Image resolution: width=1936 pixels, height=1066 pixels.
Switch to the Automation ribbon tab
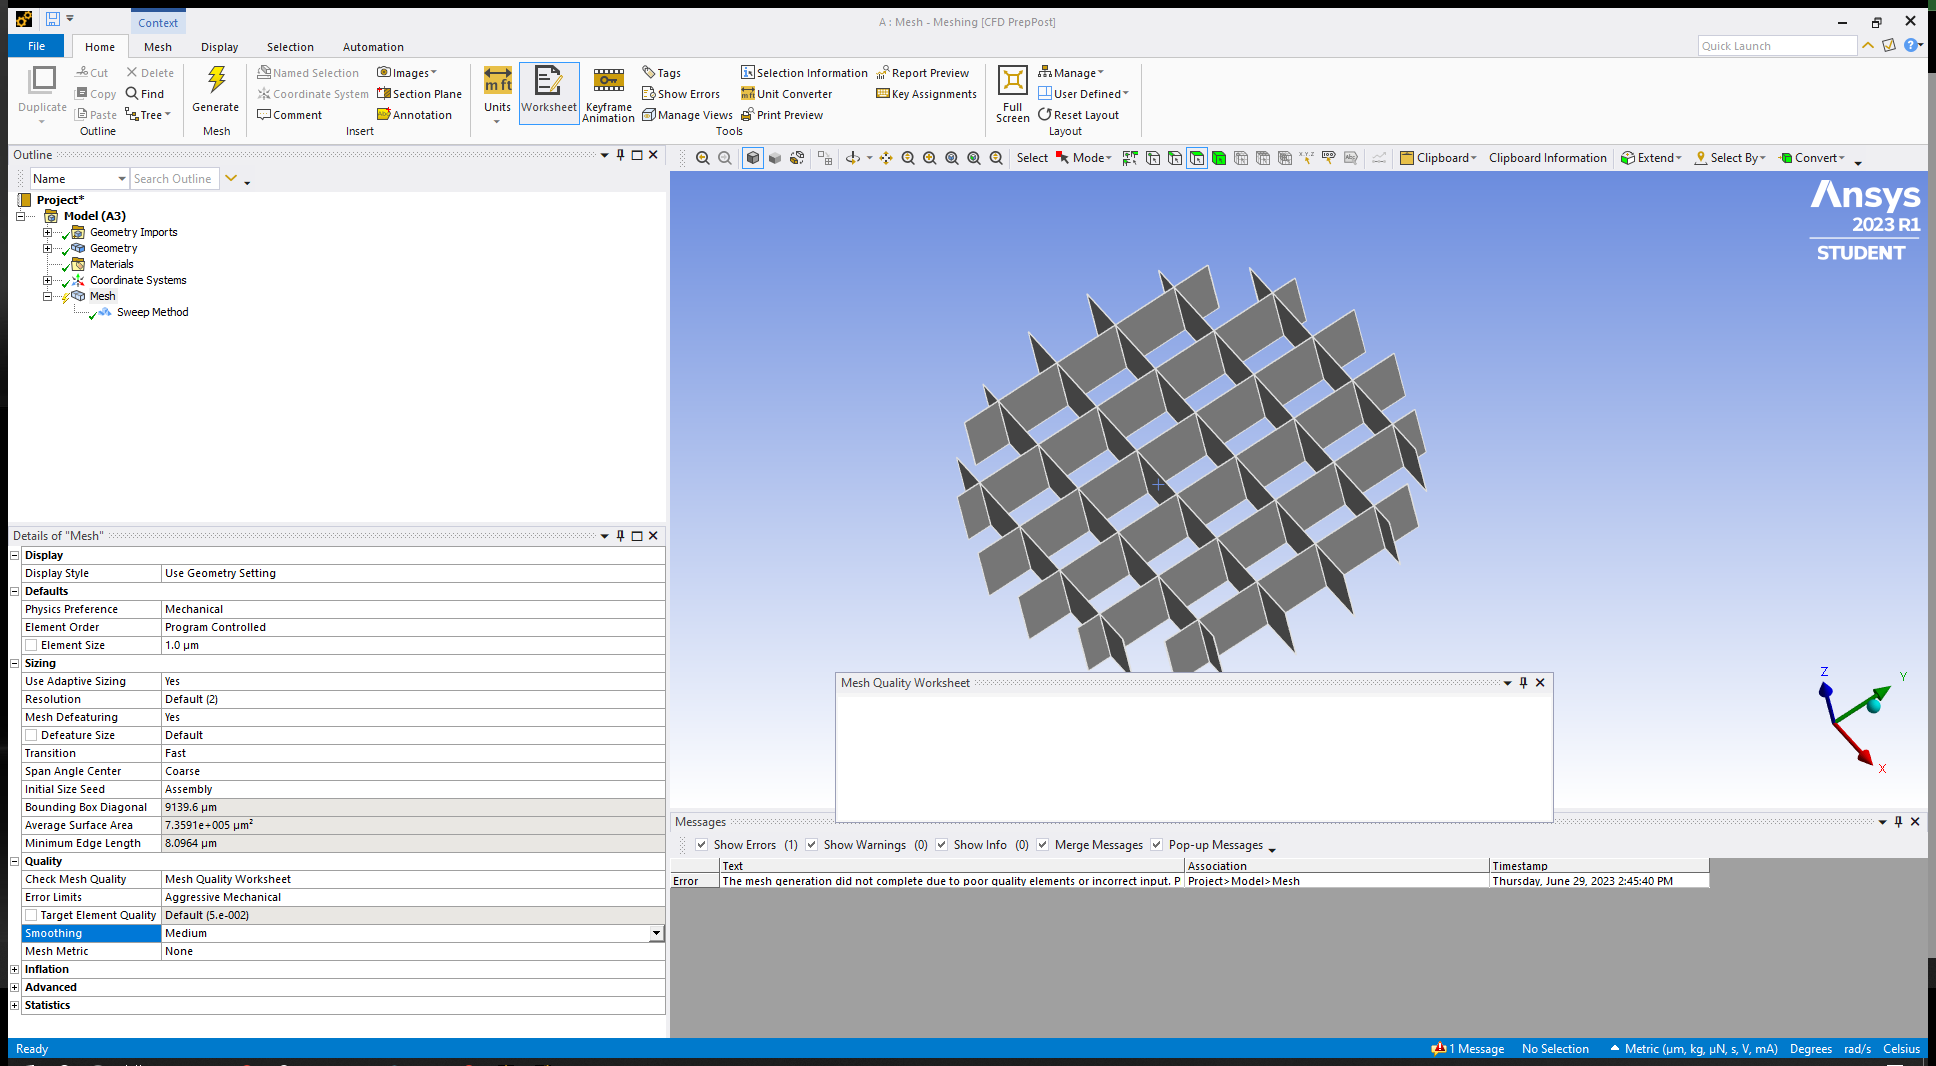373,47
